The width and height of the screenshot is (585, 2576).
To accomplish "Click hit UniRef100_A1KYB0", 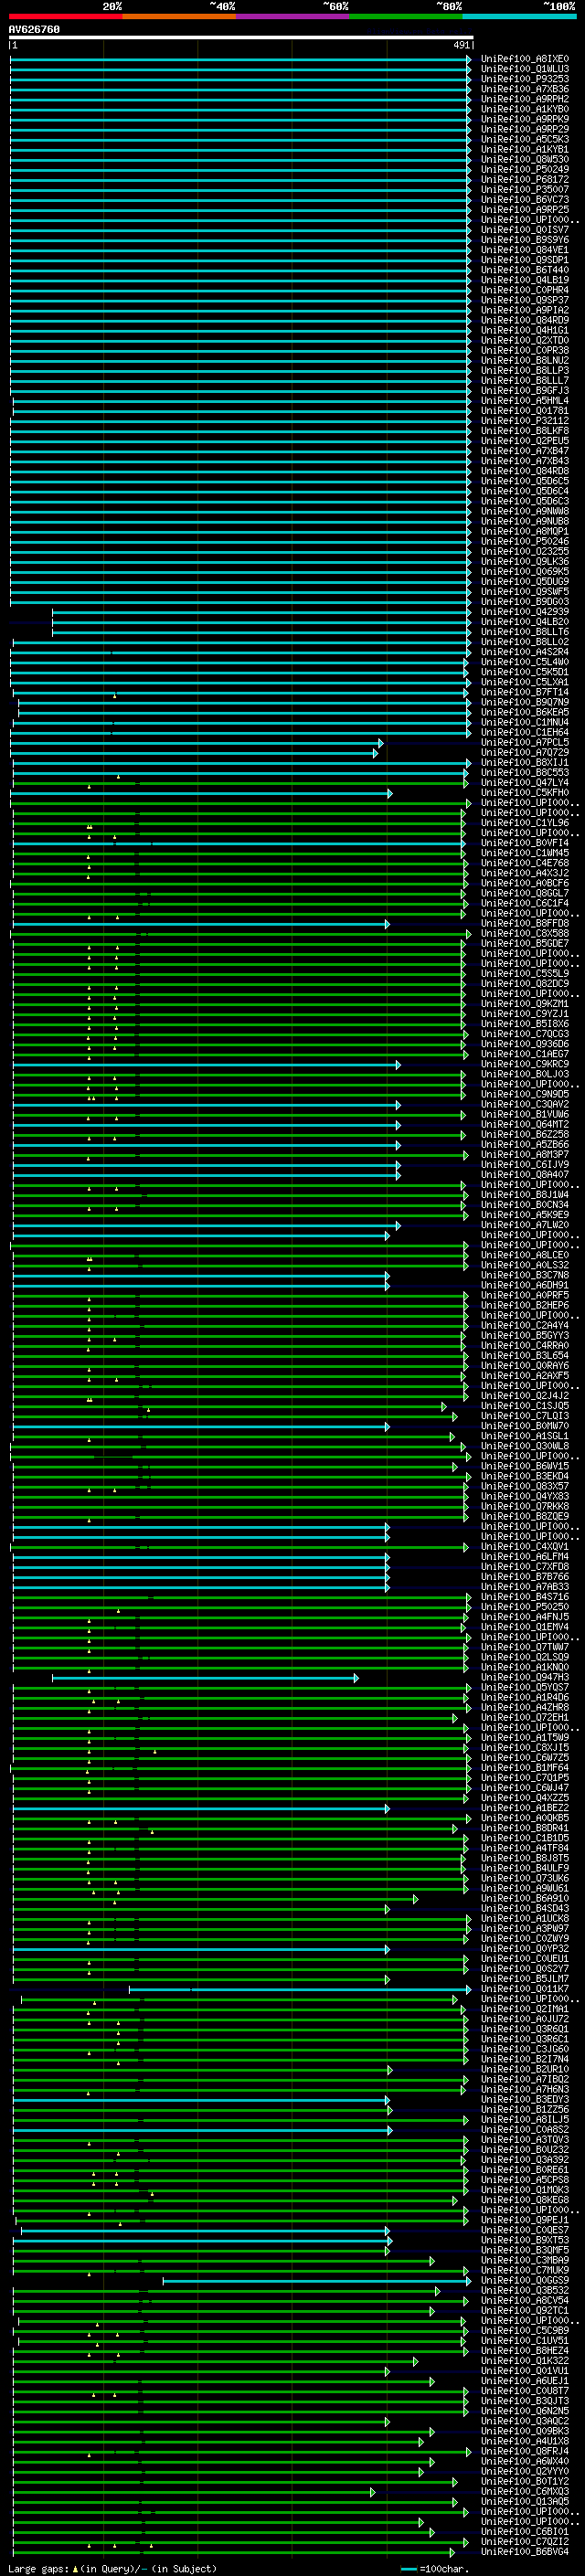I will point(524,109).
